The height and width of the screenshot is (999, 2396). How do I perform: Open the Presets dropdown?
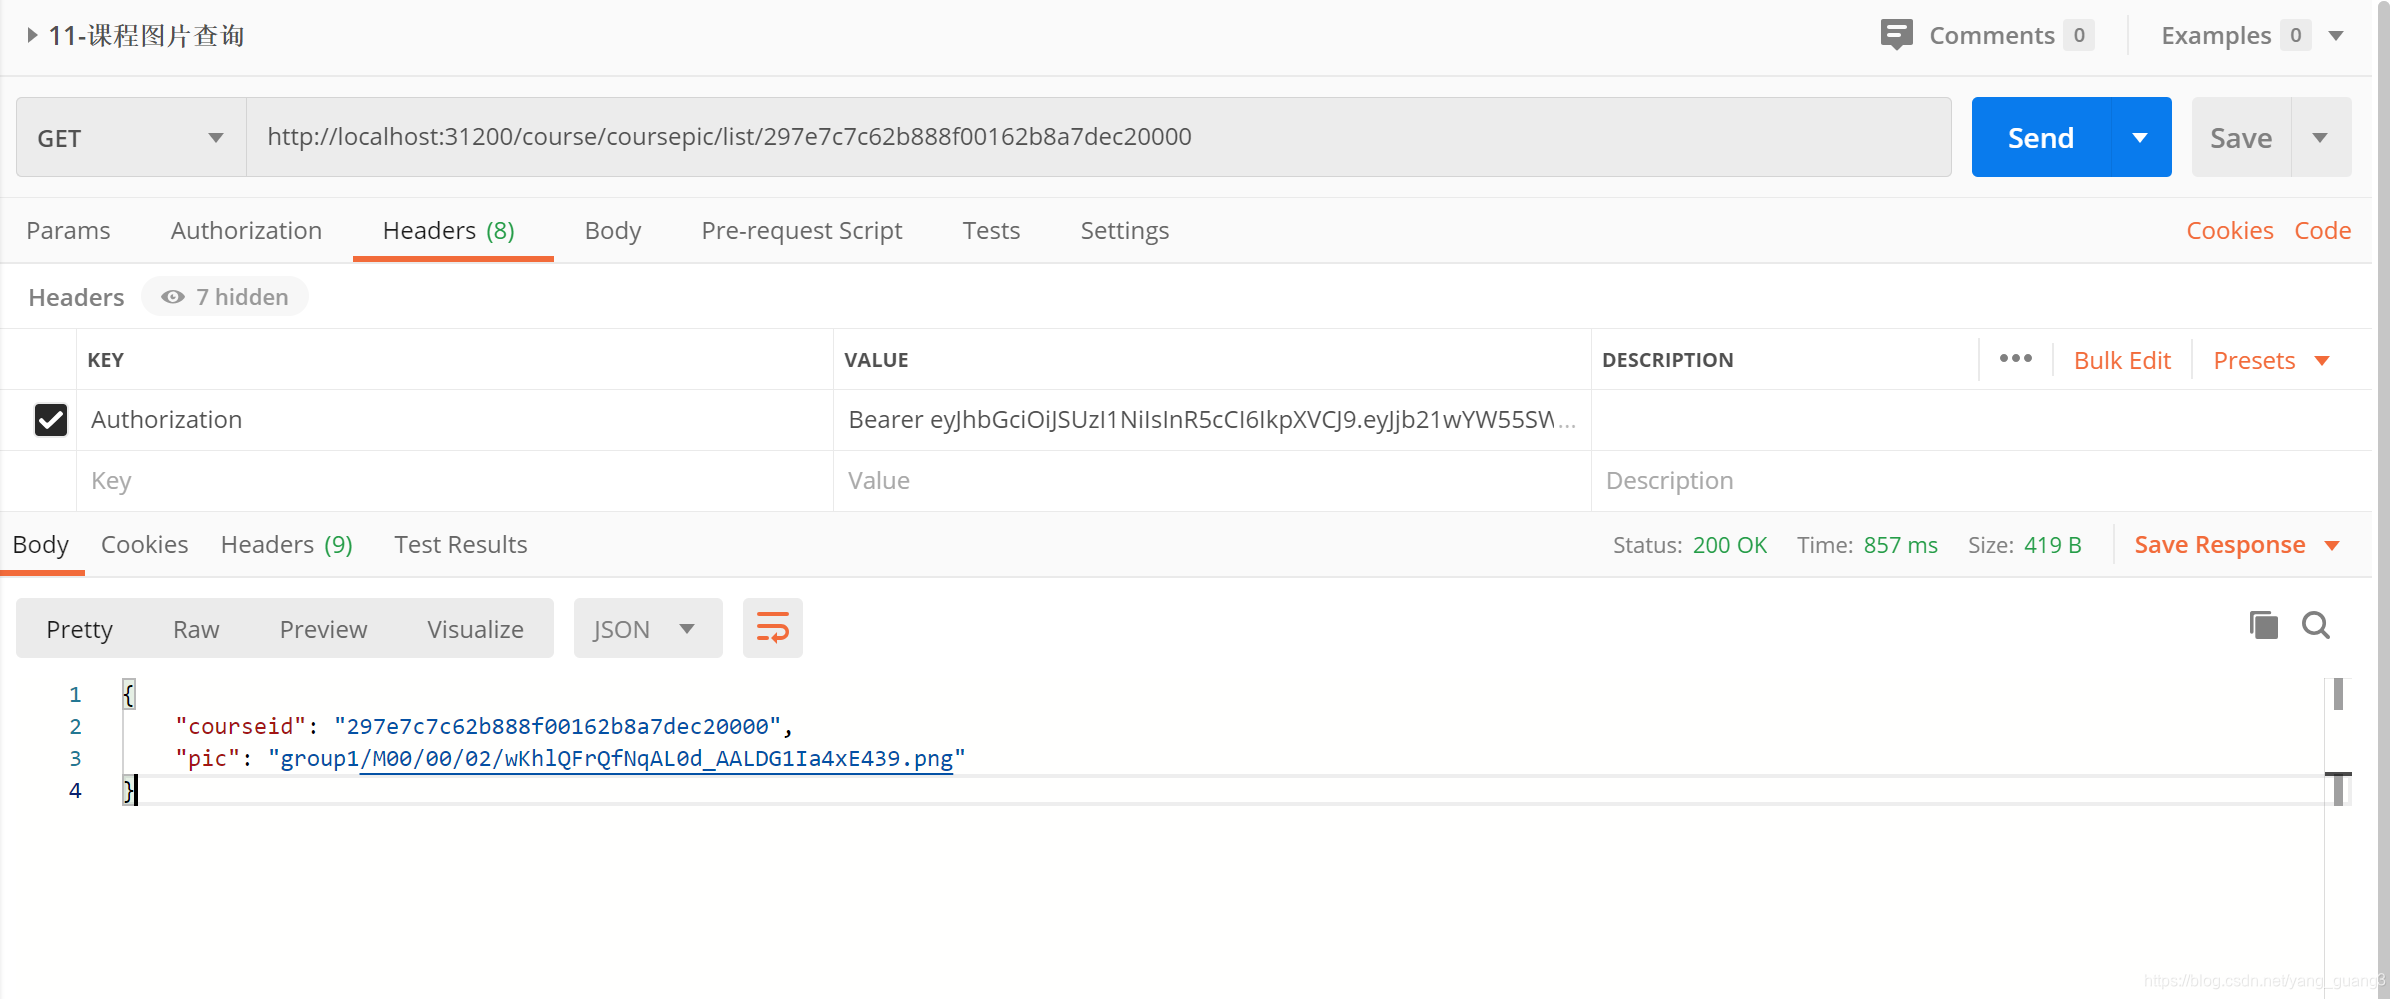tap(2271, 361)
